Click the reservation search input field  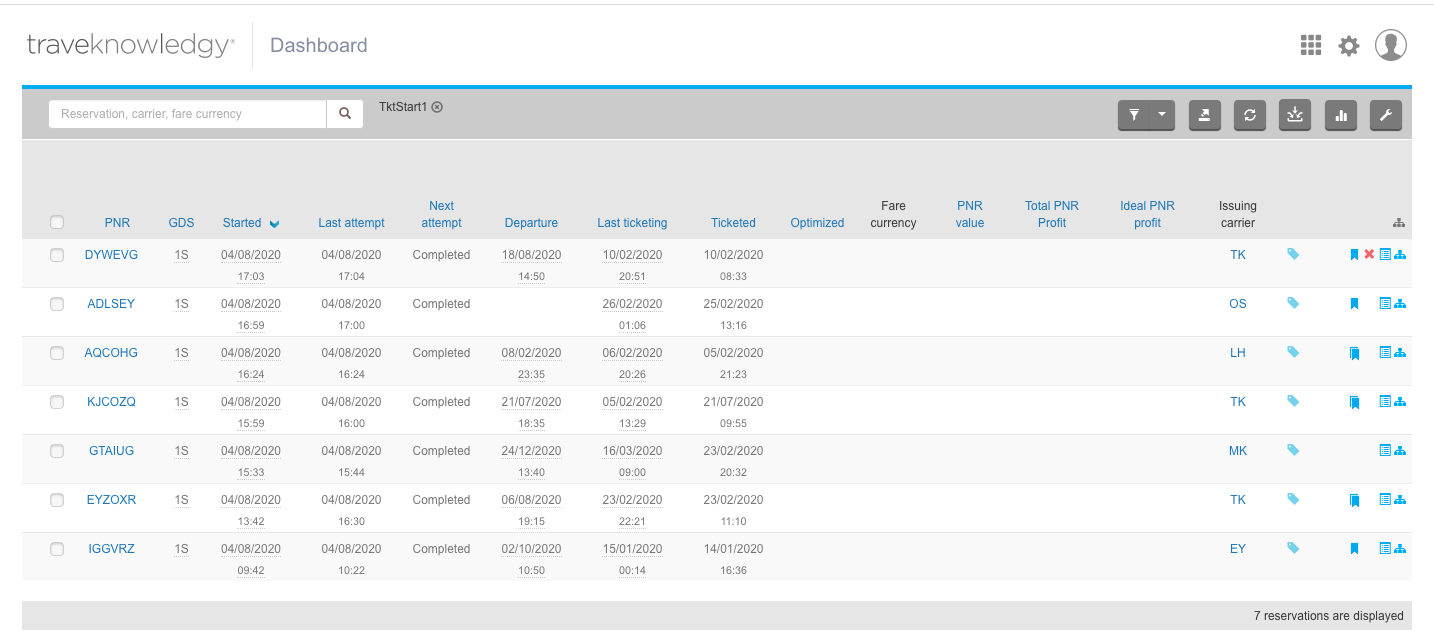(x=188, y=114)
